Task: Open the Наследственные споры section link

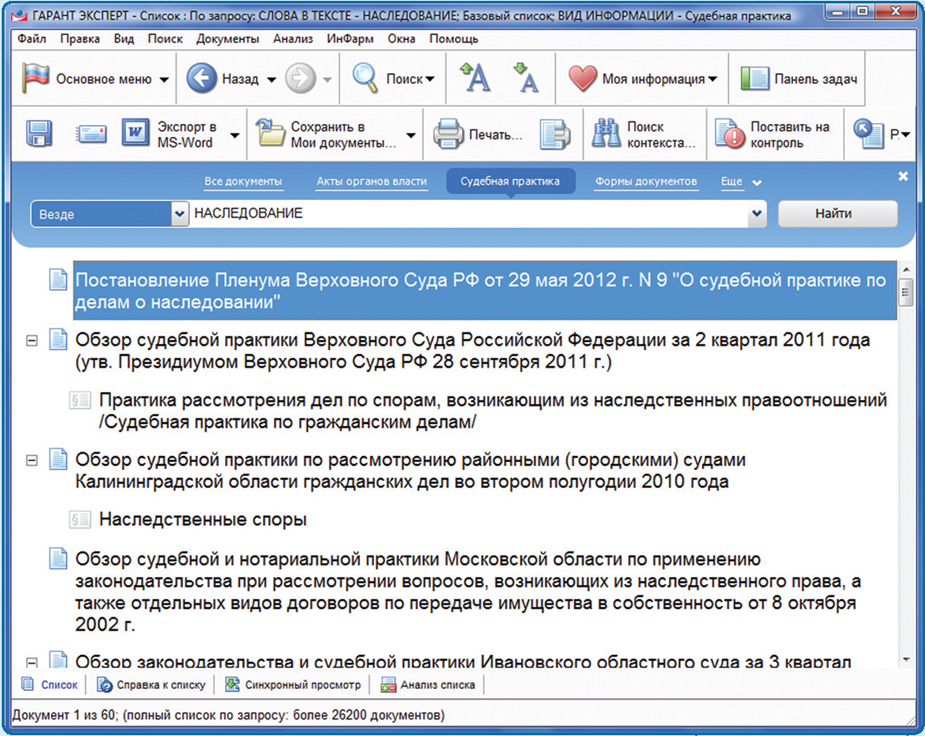Action: point(203,520)
